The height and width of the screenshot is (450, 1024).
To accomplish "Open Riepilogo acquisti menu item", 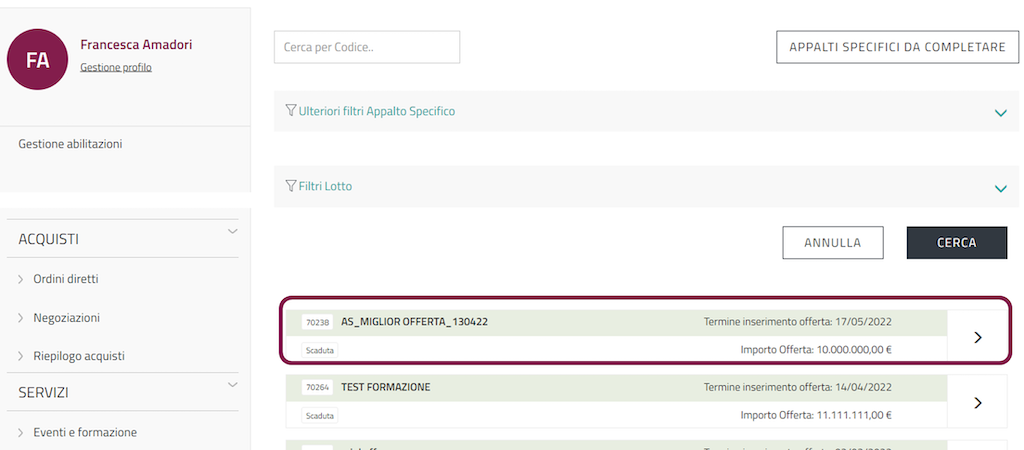I will 78,356.
